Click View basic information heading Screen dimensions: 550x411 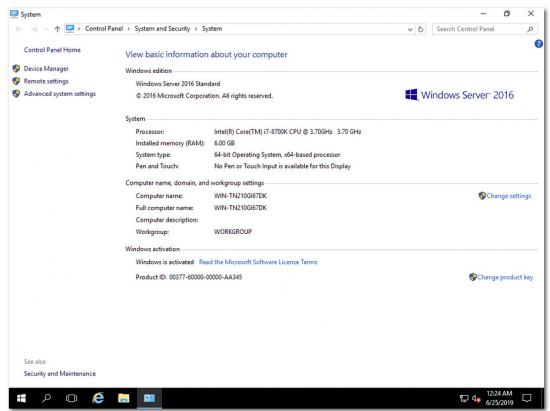206,55
